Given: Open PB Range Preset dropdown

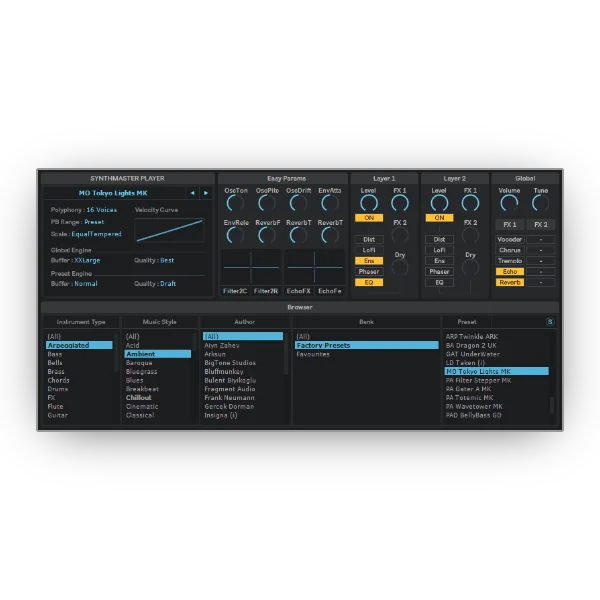Looking at the screenshot, I should [94, 222].
